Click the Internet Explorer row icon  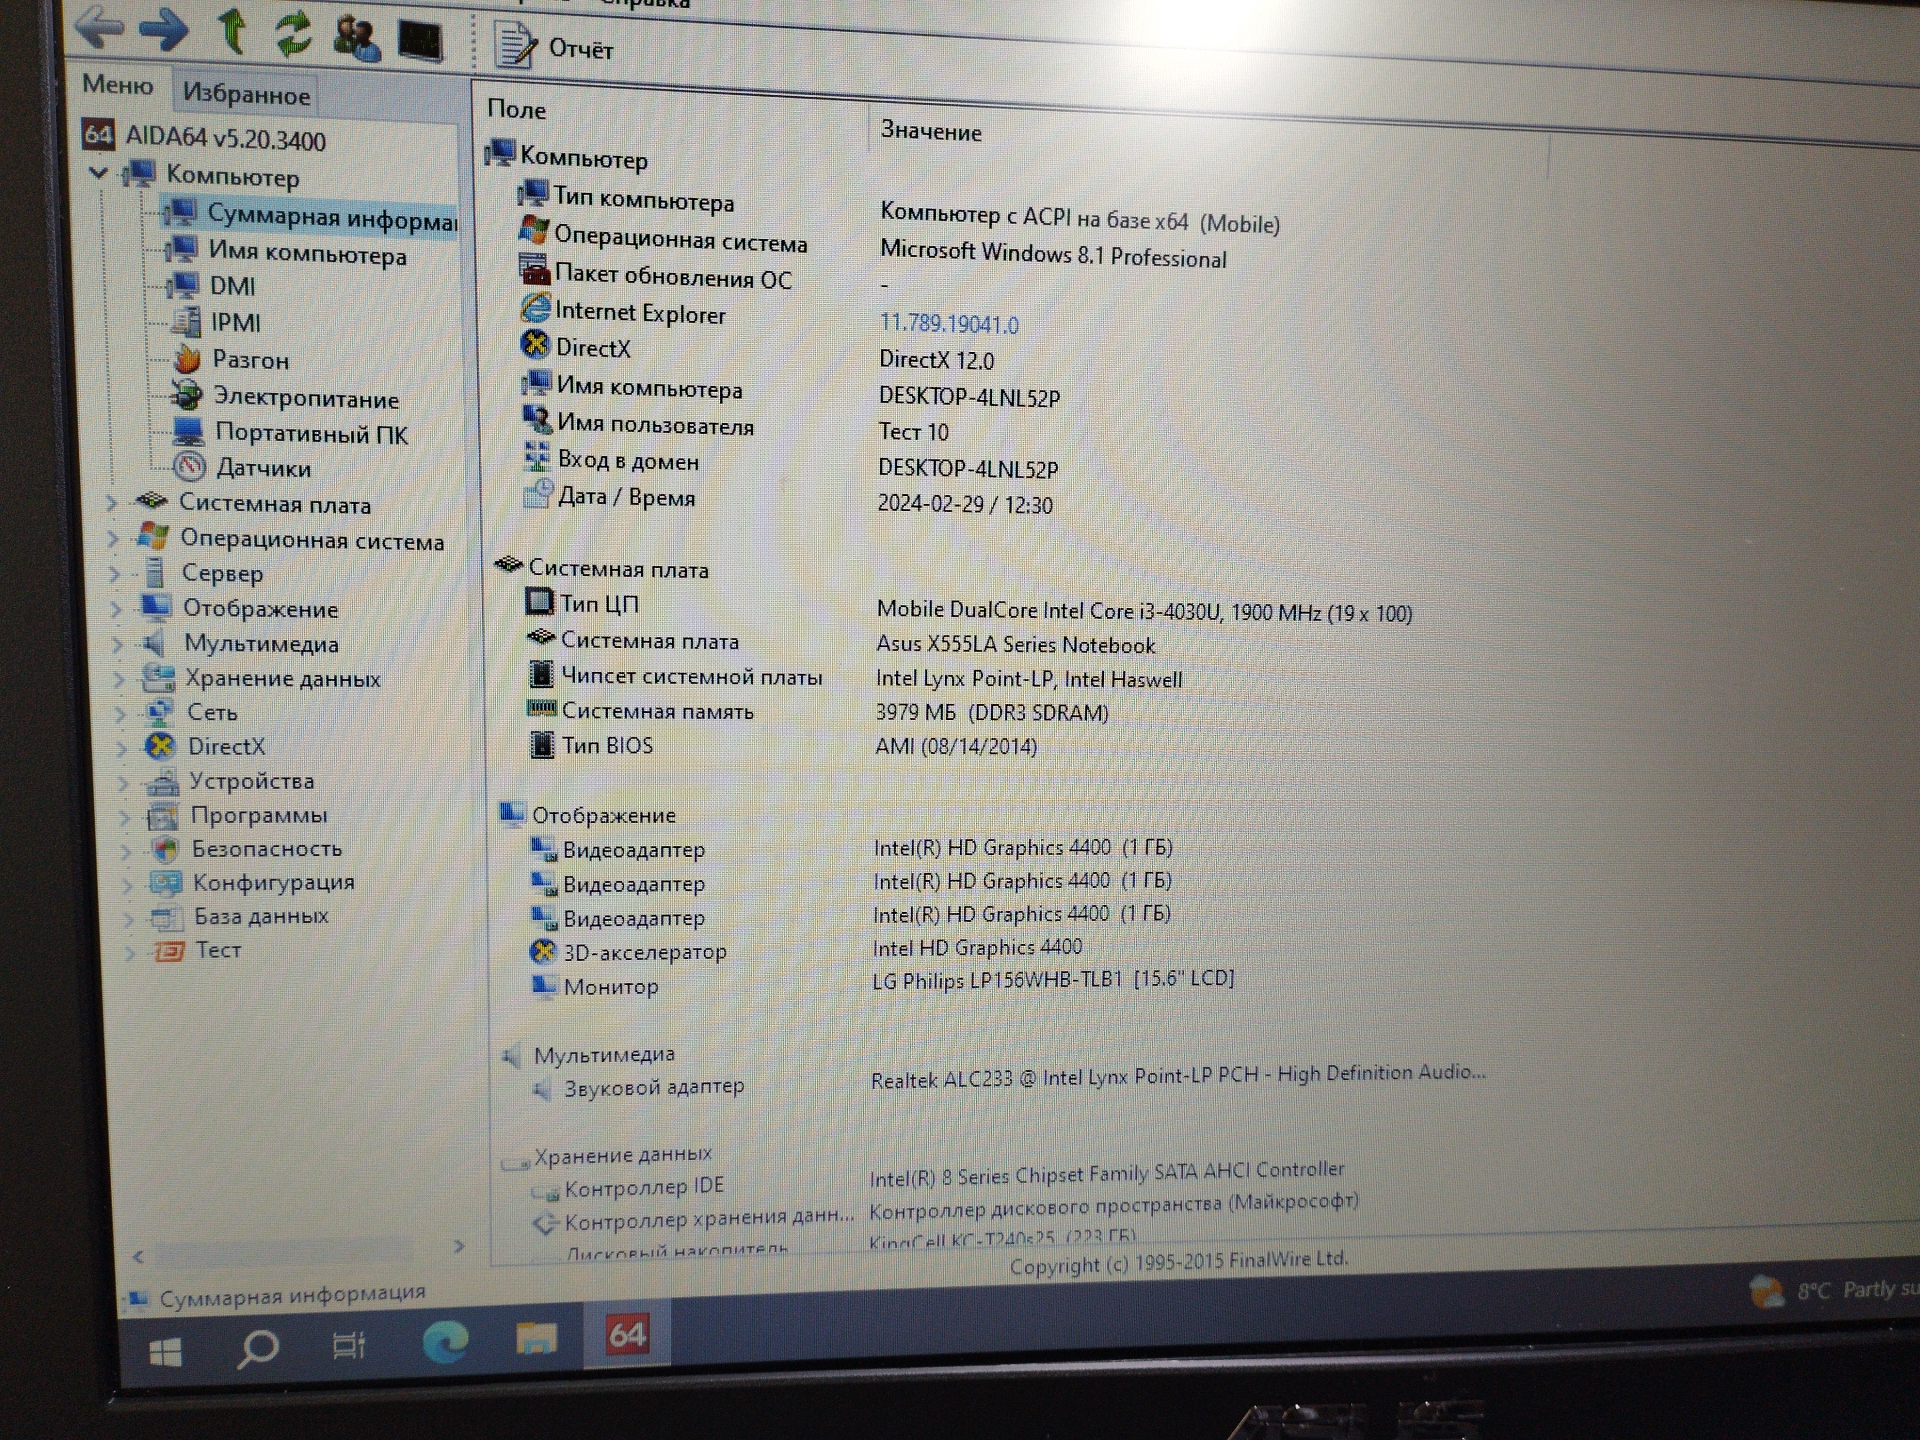pyautogui.click(x=536, y=308)
